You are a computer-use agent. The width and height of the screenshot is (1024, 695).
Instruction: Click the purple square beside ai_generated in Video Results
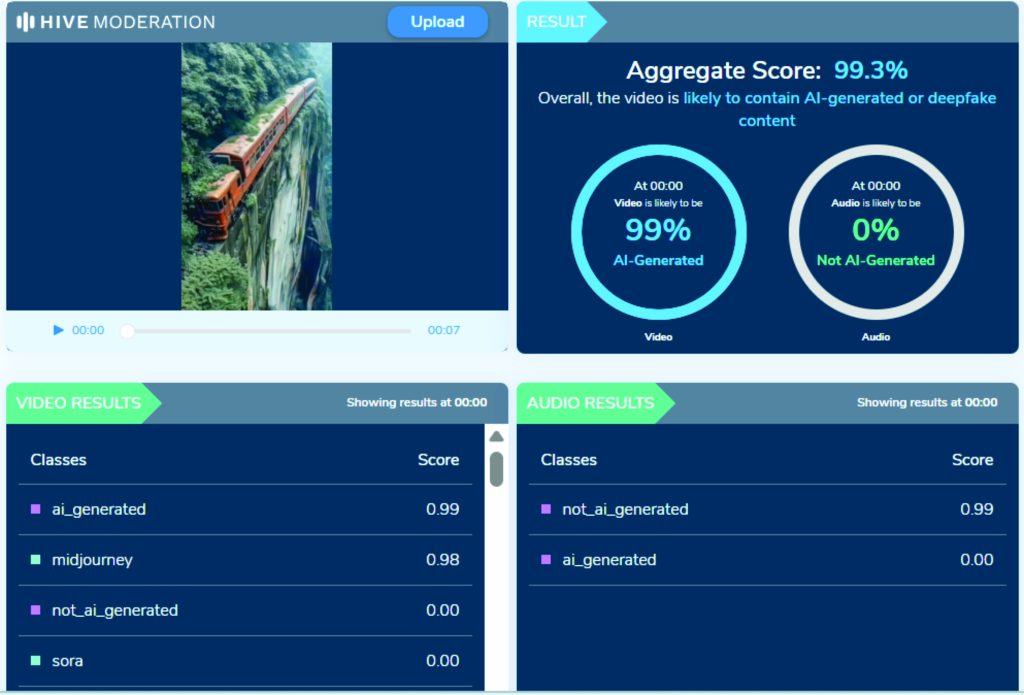tap(36, 509)
